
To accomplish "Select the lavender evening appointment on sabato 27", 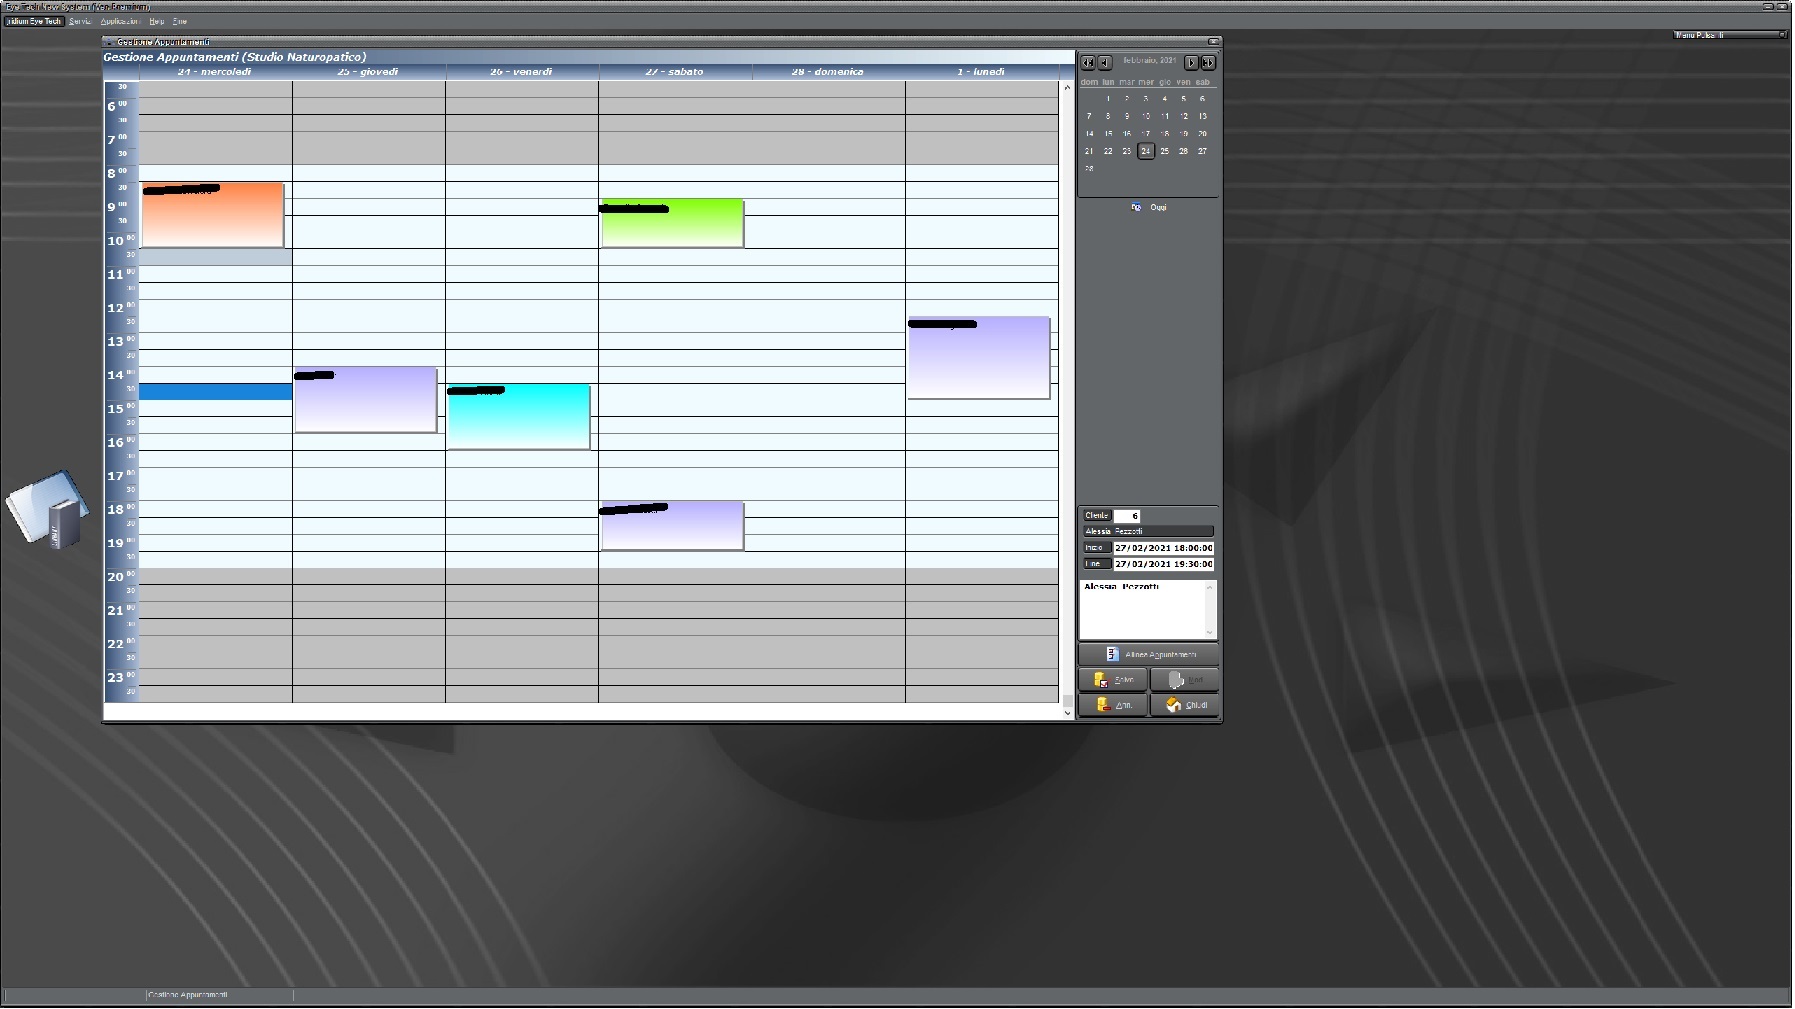I will 672,526.
